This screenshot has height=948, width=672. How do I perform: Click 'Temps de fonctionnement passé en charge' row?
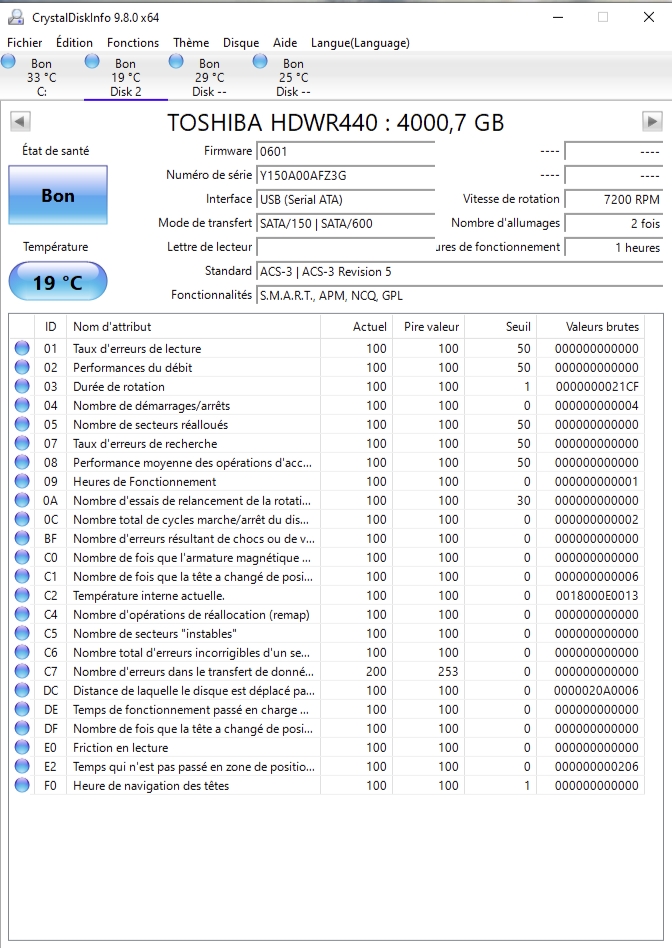327,709
